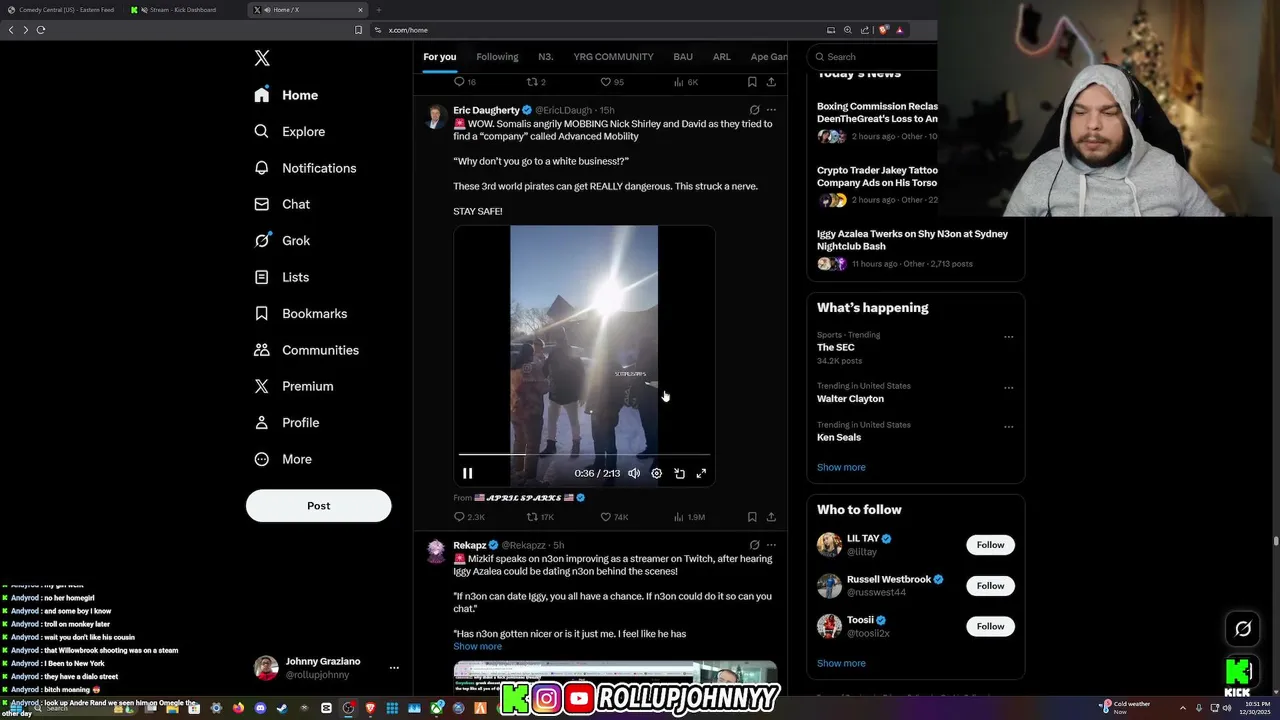This screenshot has height=720, width=1280.
Task: Open Rekapz profile avatar
Action: click(x=436, y=552)
